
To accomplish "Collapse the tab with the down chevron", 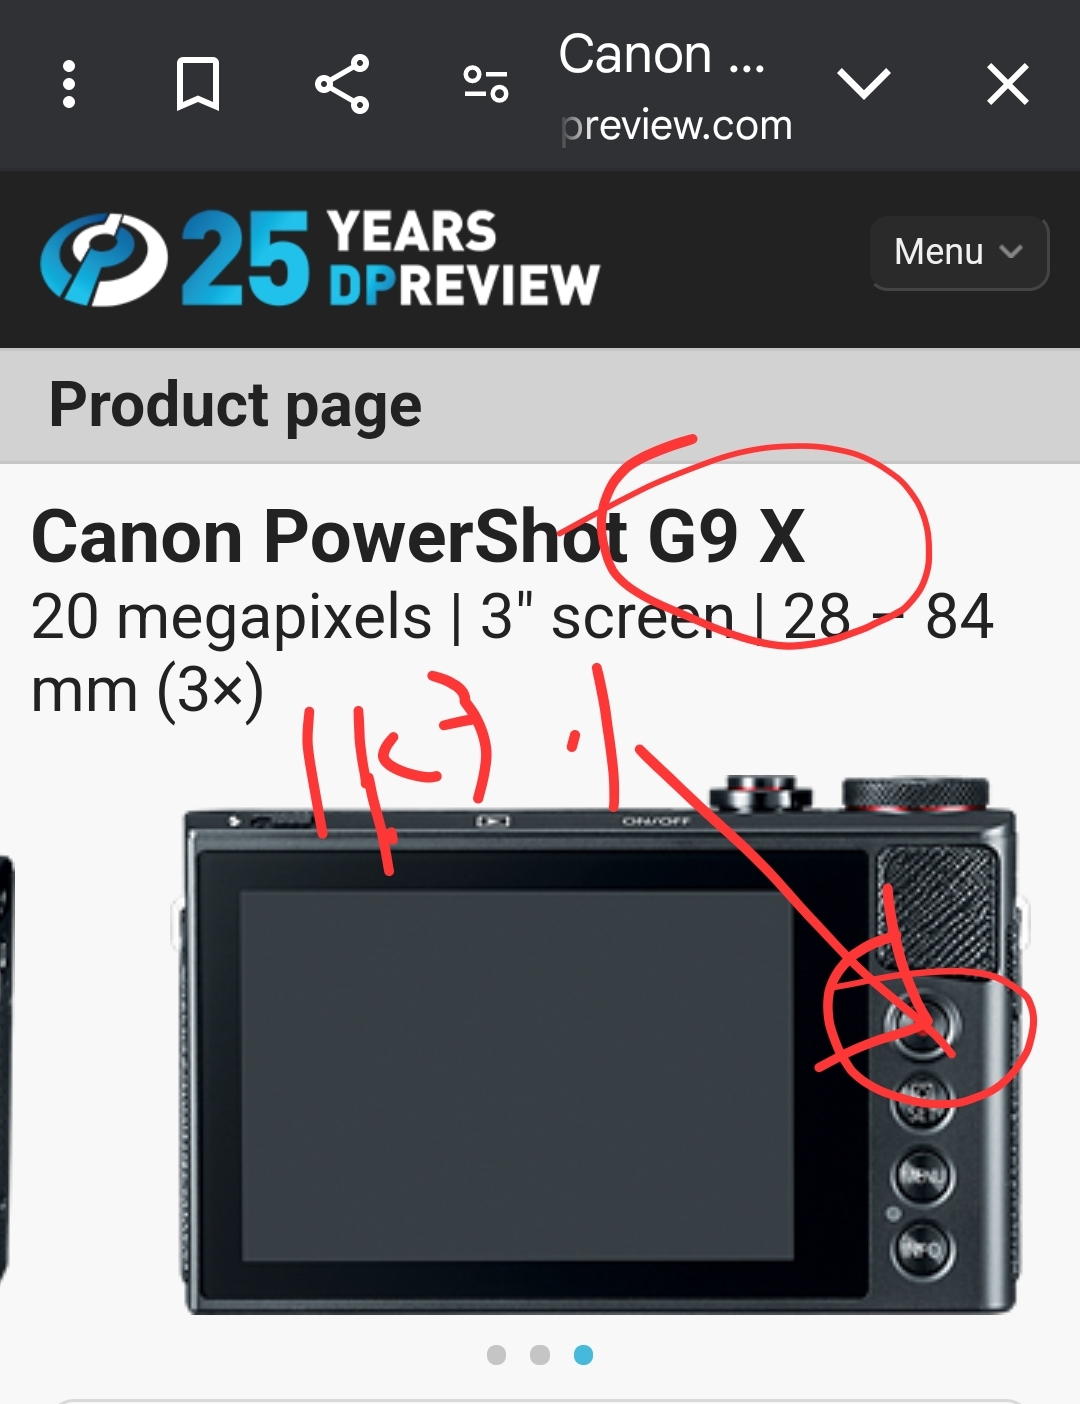I will coord(864,84).
